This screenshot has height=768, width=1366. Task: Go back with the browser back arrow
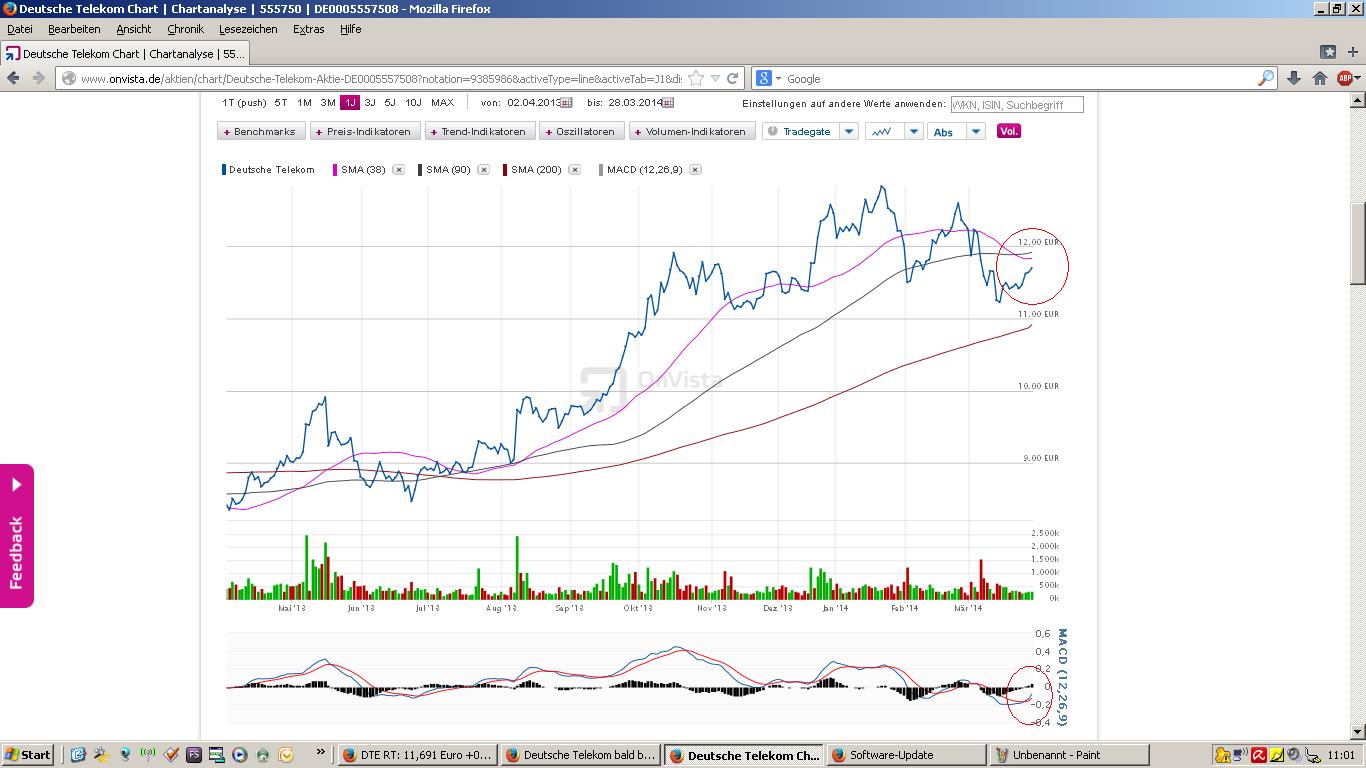(x=14, y=78)
